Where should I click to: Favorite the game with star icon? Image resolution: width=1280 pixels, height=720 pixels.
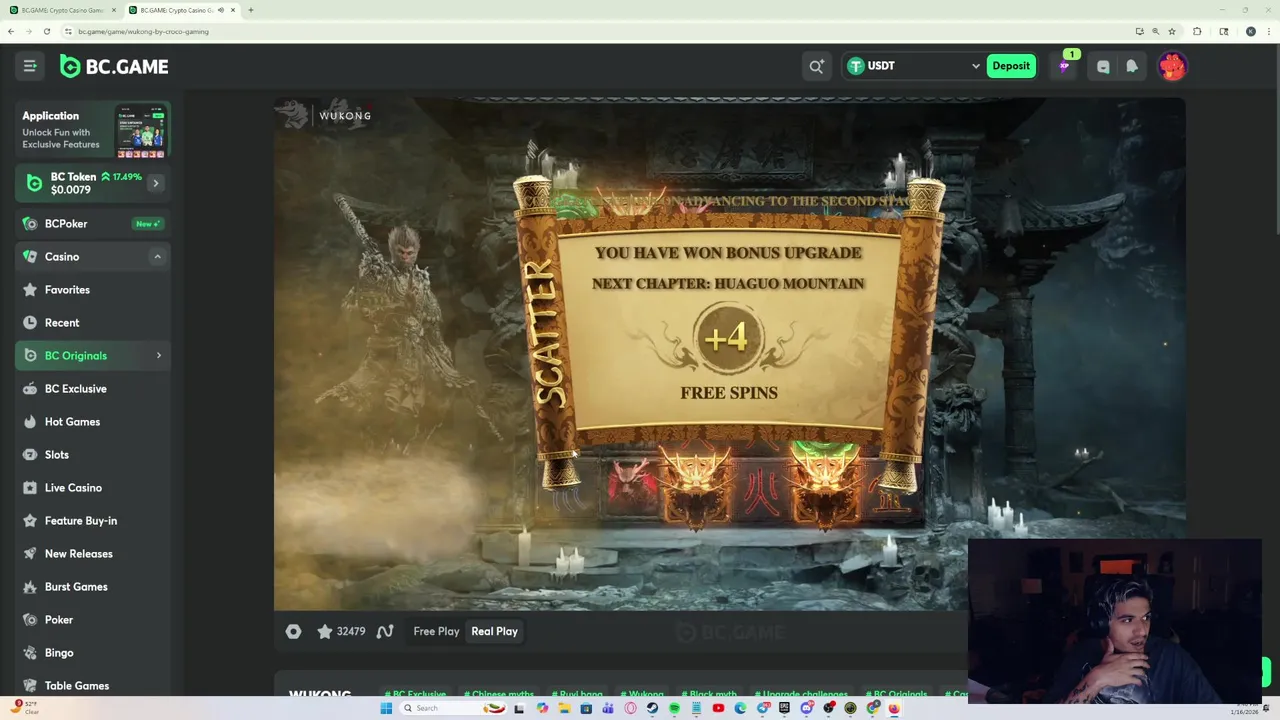click(324, 631)
